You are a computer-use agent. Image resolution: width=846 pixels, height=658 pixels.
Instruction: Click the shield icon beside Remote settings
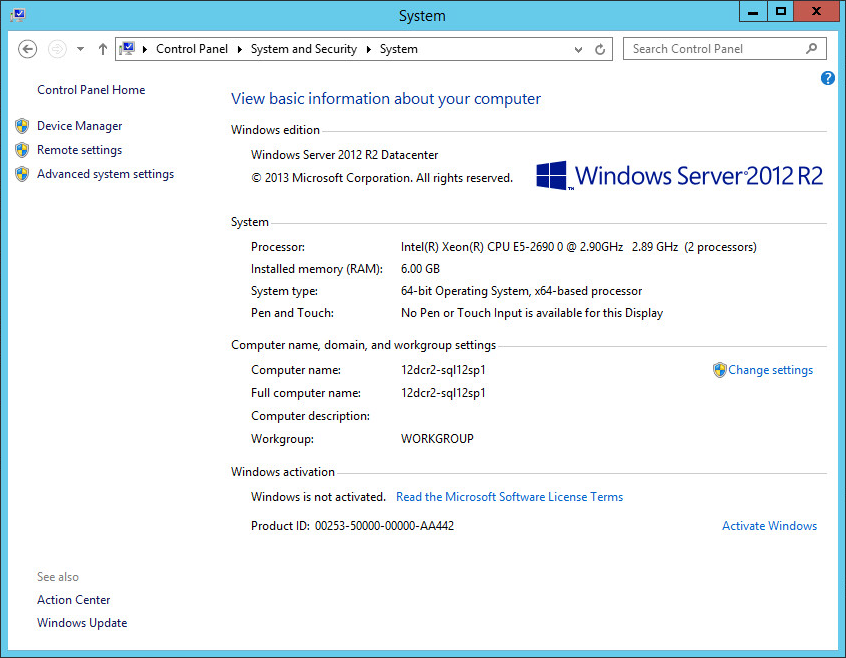click(22, 150)
